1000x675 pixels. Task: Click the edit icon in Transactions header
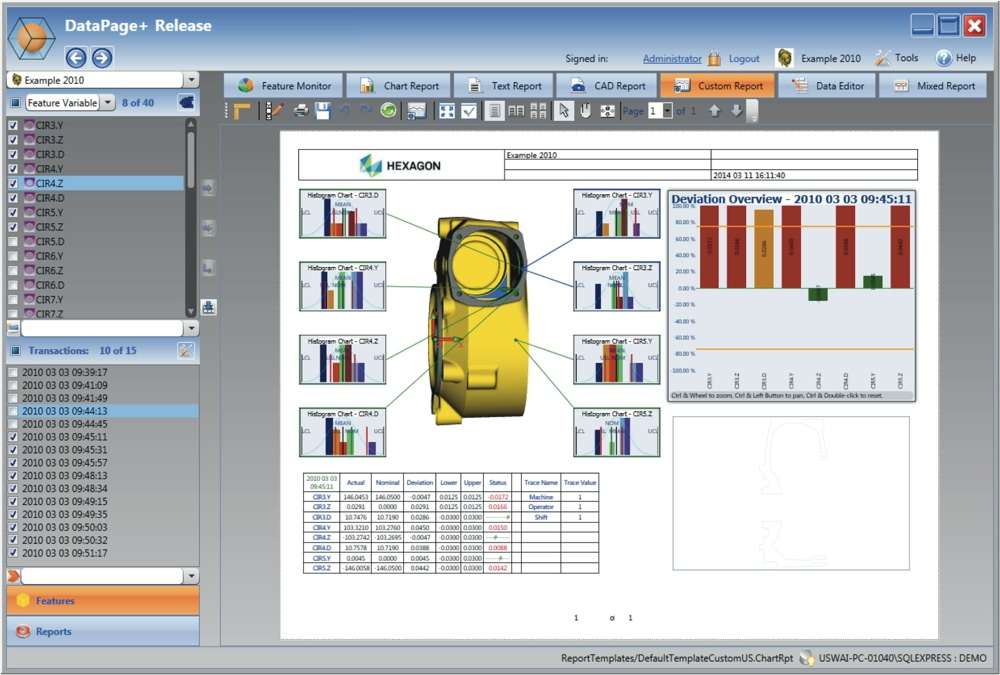(186, 350)
